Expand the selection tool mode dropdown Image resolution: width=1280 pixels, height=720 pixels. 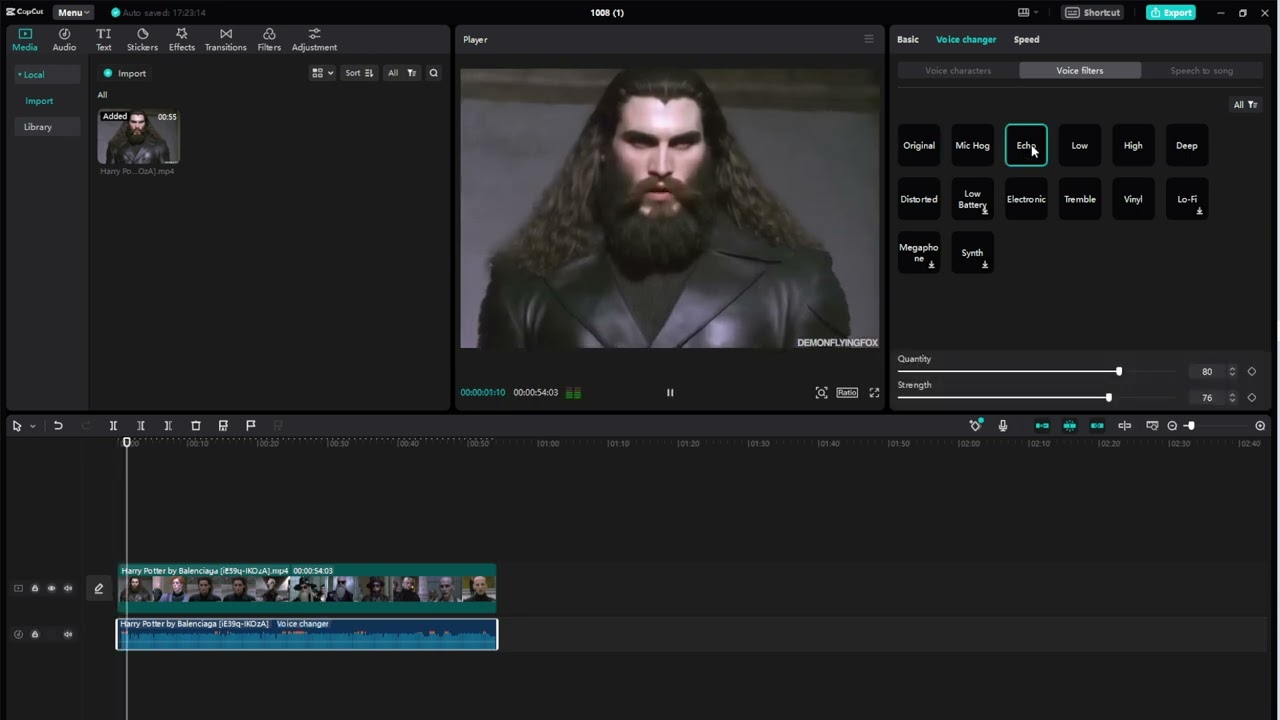click(x=33, y=426)
